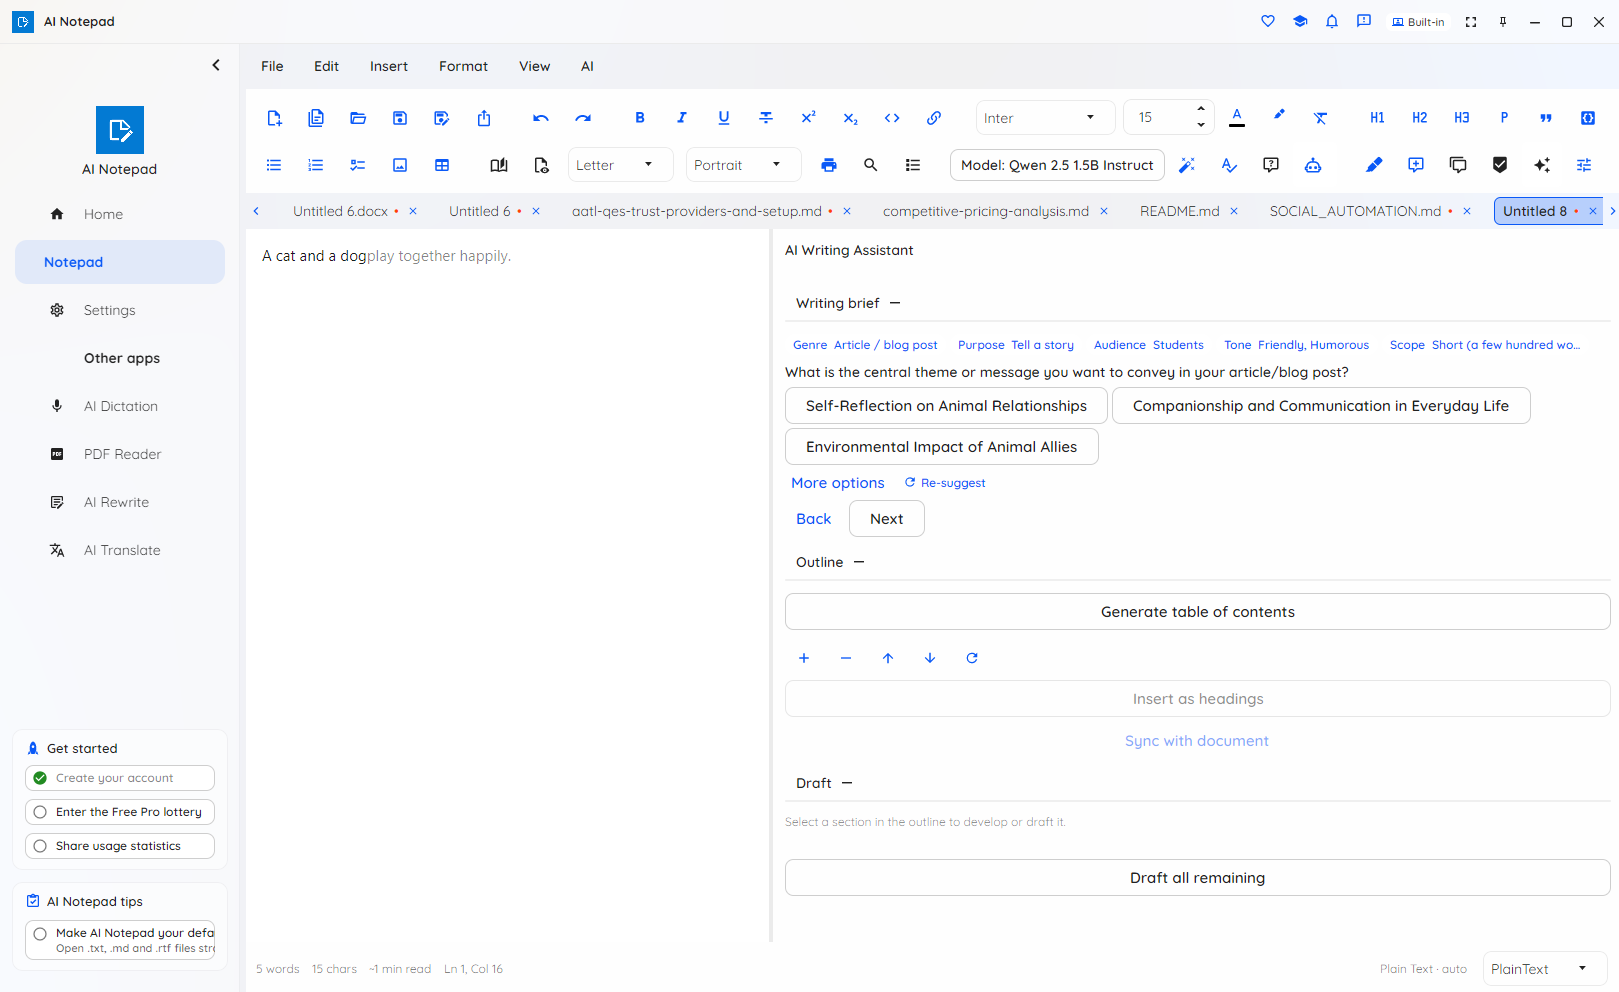Collapse the Draft section
The image size is (1619, 992).
click(x=847, y=783)
